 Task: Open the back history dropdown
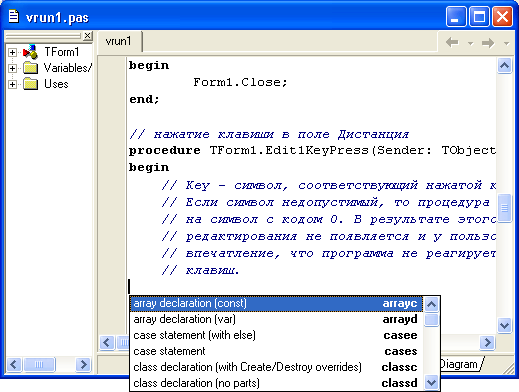tap(470, 43)
